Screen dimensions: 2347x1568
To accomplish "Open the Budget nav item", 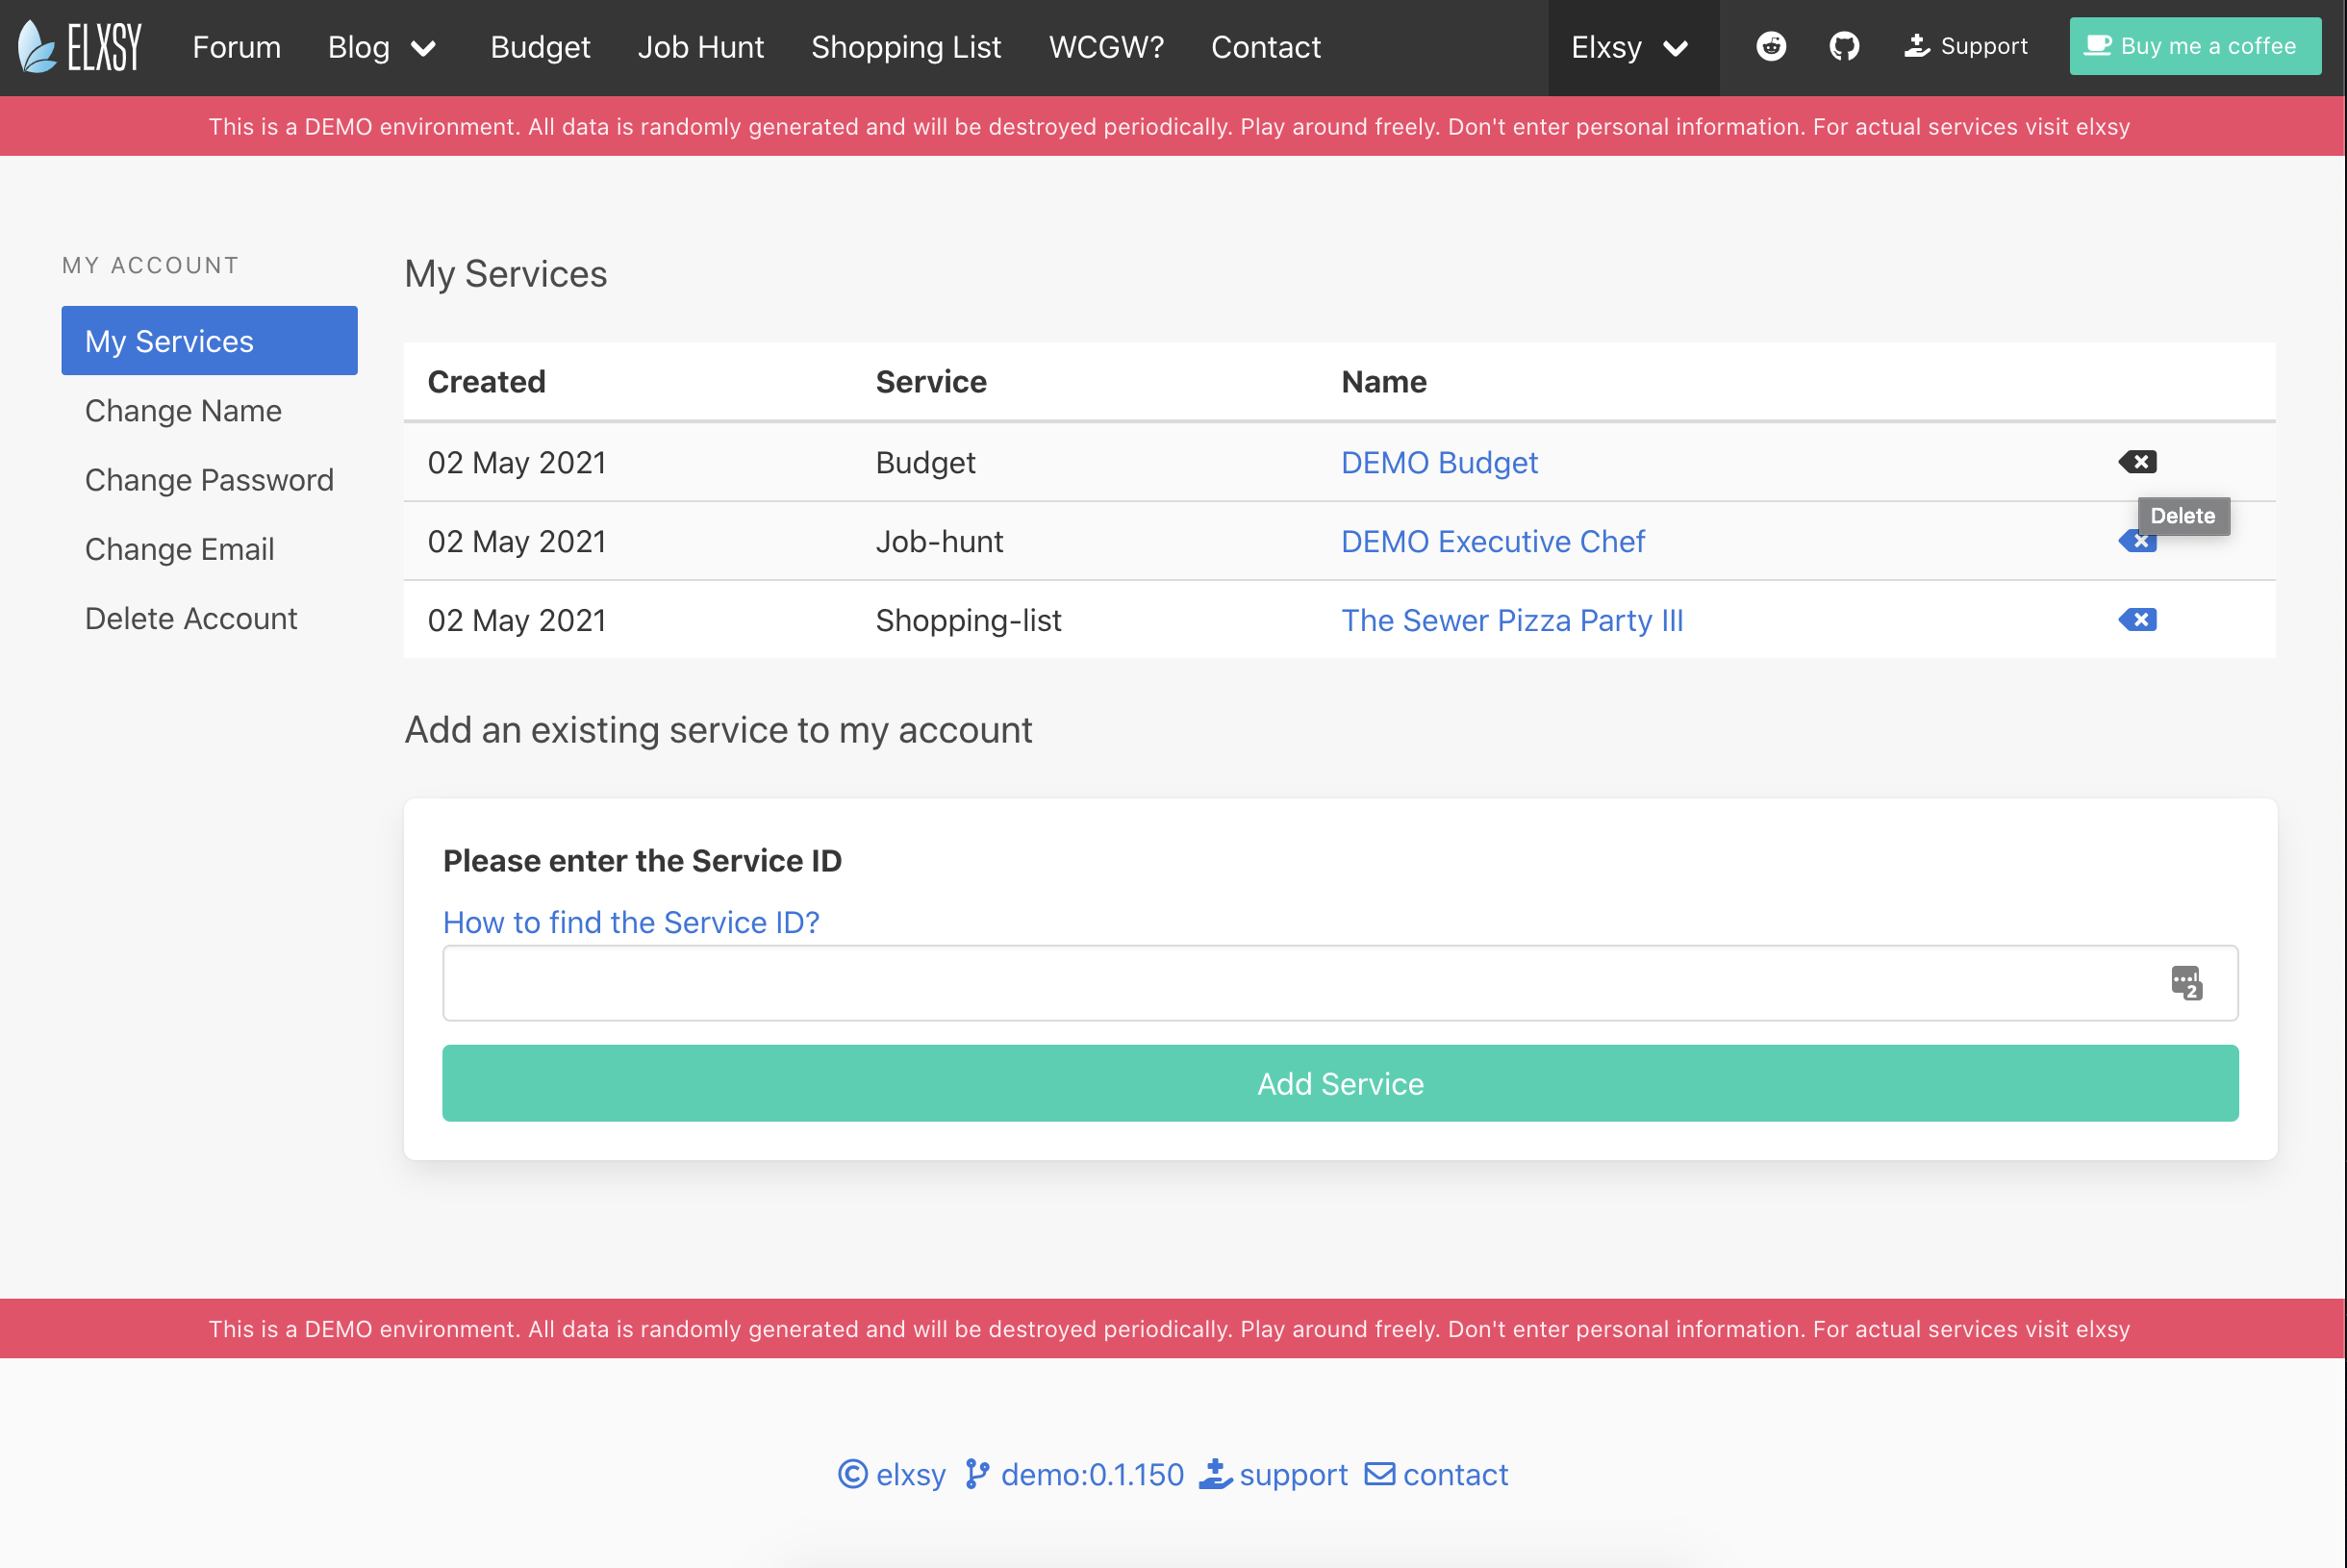I will pyautogui.click(x=540, y=47).
